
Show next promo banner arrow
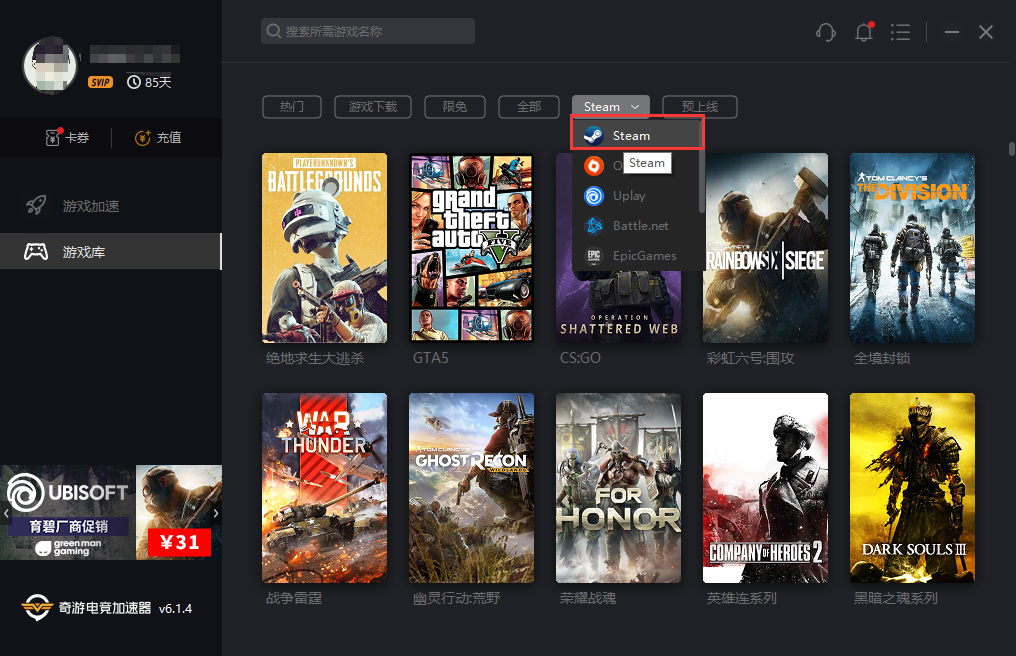pos(216,513)
